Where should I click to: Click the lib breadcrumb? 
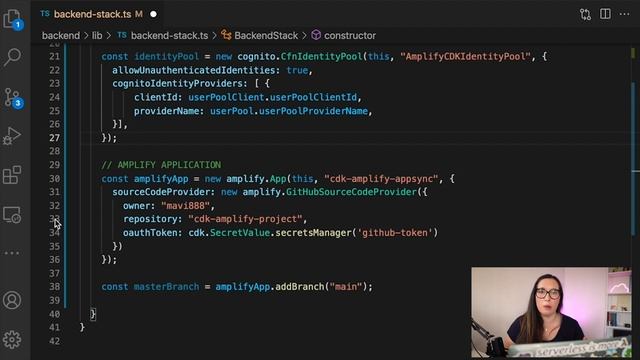[x=97, y=36]
